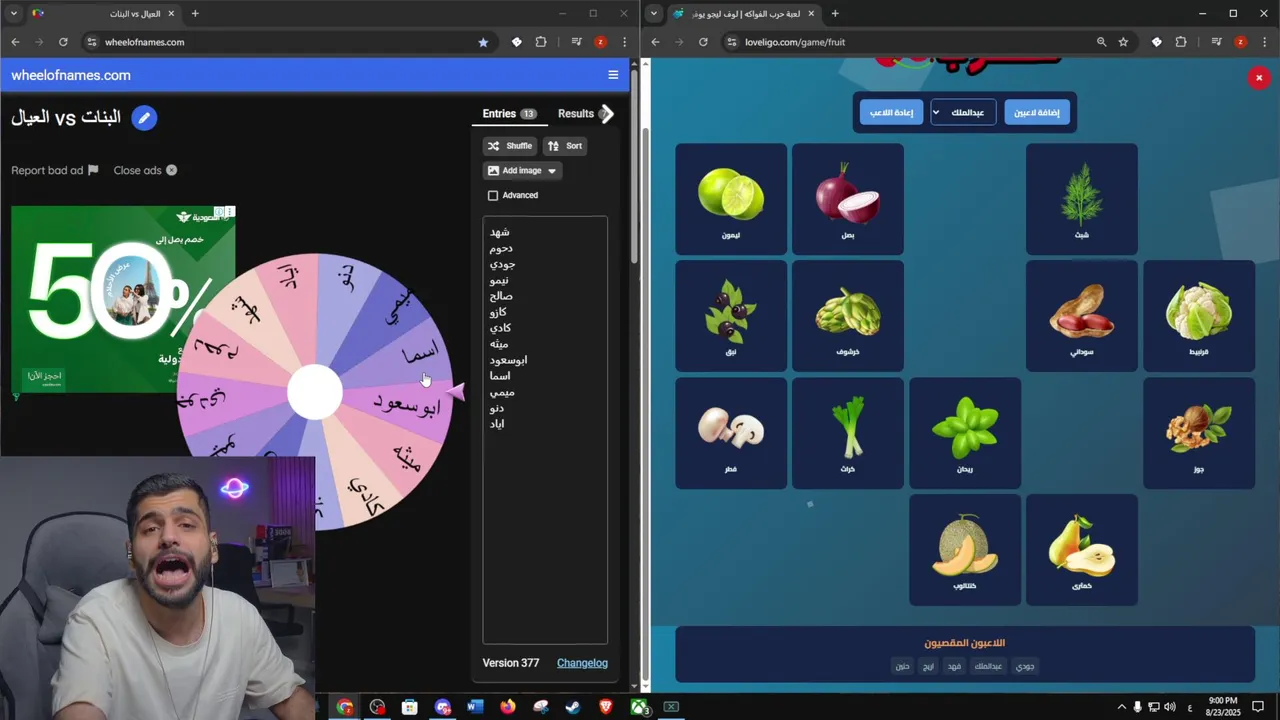Pick the basil leaves card

pyautogui.click(x=965, y=433)
